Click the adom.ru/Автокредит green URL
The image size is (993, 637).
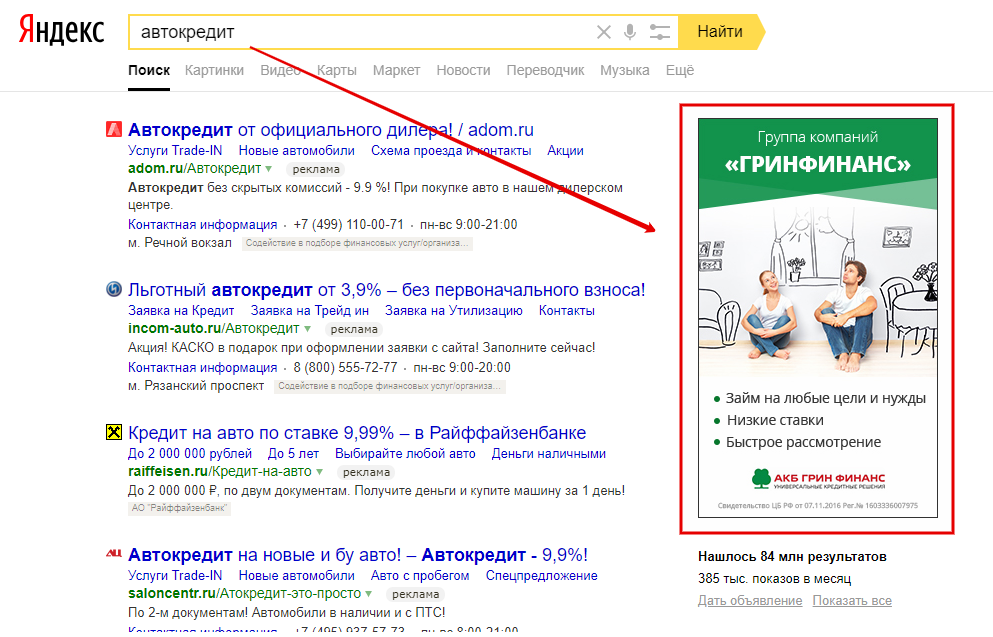pos(194,168)
